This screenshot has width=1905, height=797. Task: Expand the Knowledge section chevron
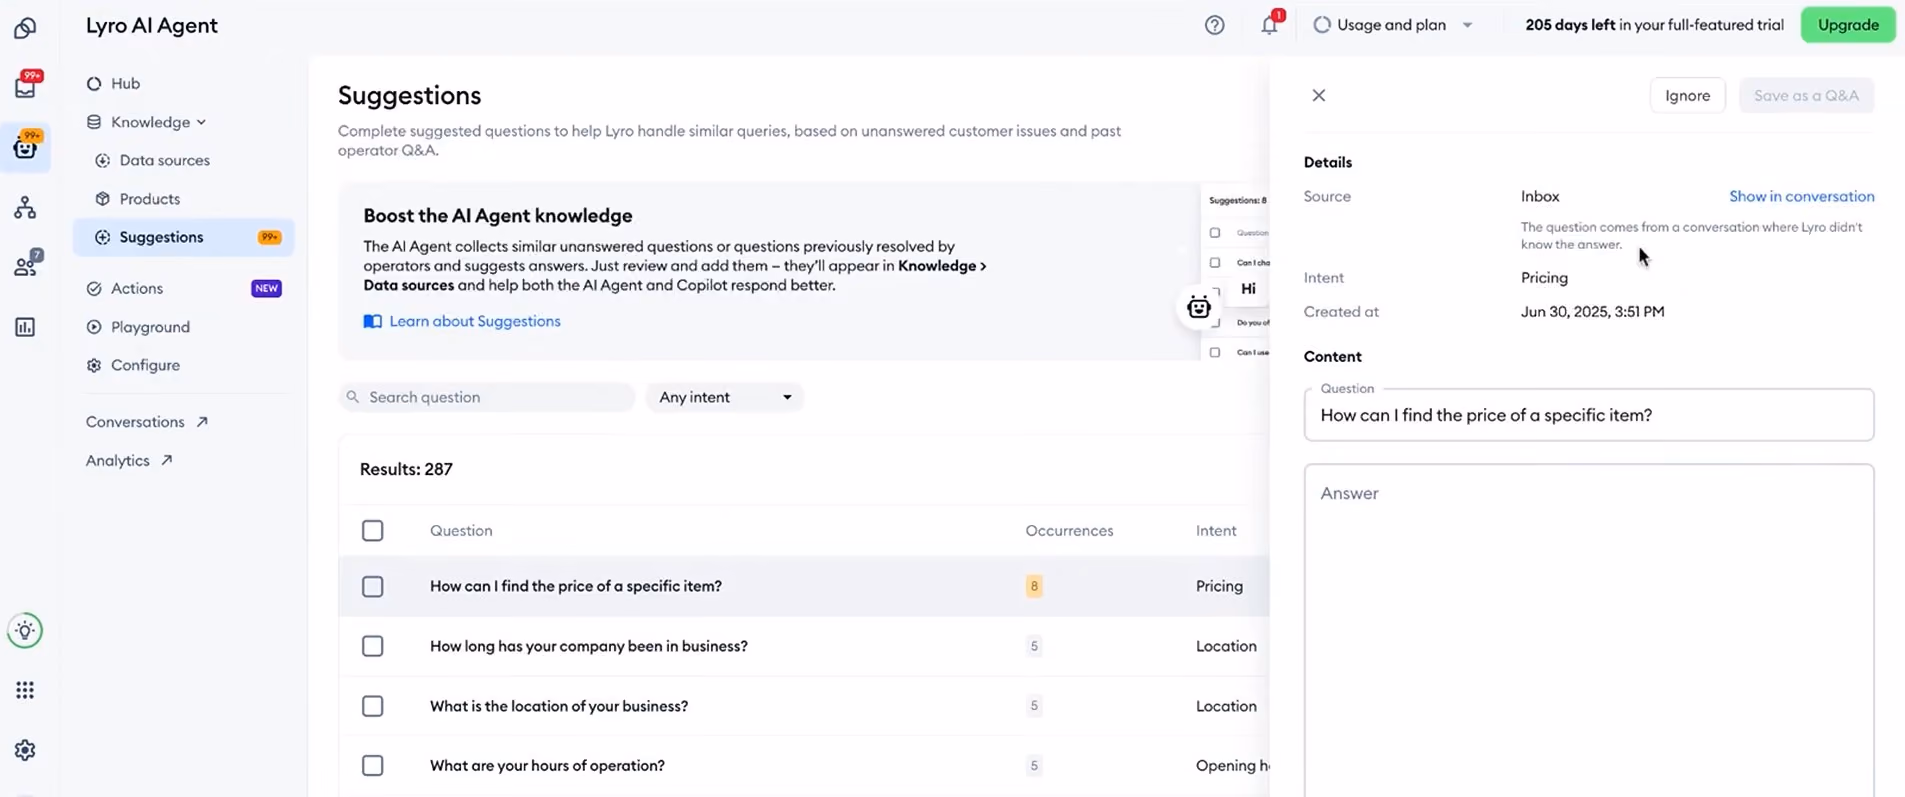coord(201,122)
